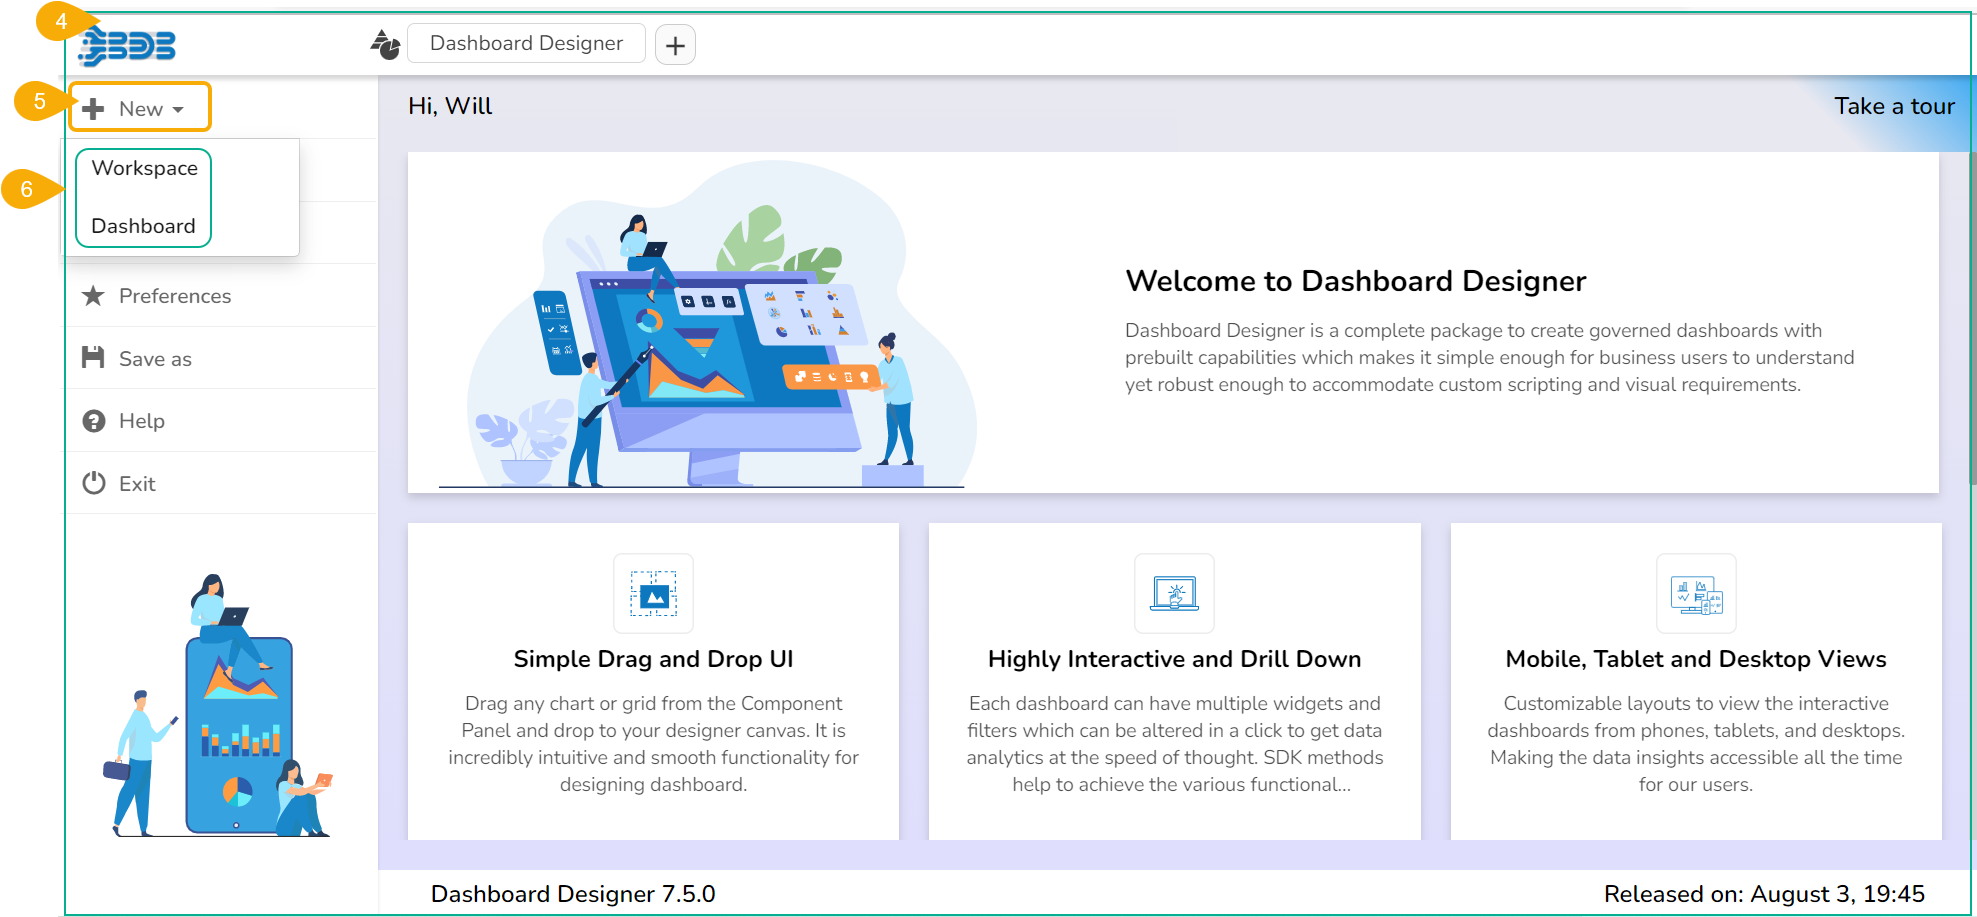Select Dashboard from the New menu

tap(143, 226)
